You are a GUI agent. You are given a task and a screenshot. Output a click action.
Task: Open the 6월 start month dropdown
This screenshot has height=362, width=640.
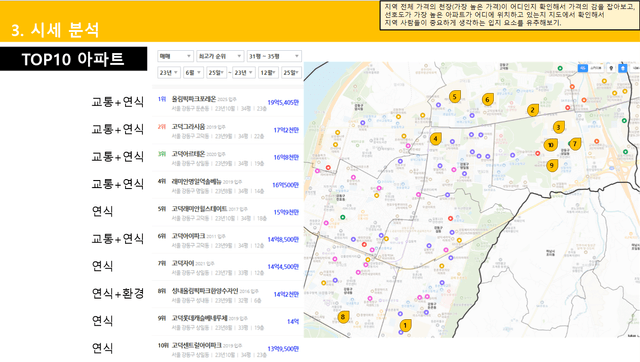pyautogui.click(x=193, y=73)
